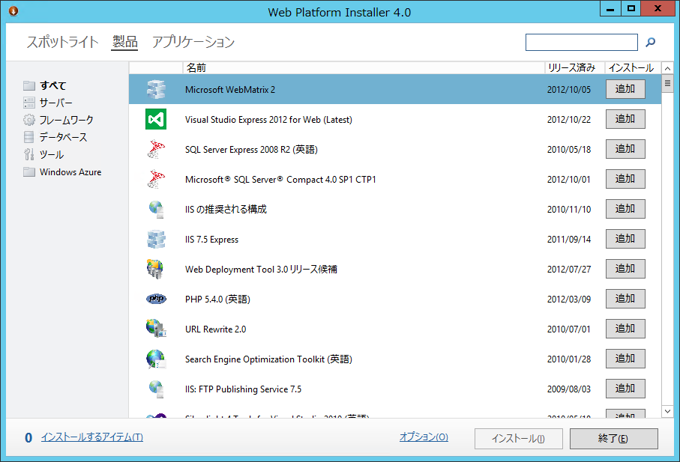Add Microsoft WebMatrix 2 with 追加

(x=625, y=89)
